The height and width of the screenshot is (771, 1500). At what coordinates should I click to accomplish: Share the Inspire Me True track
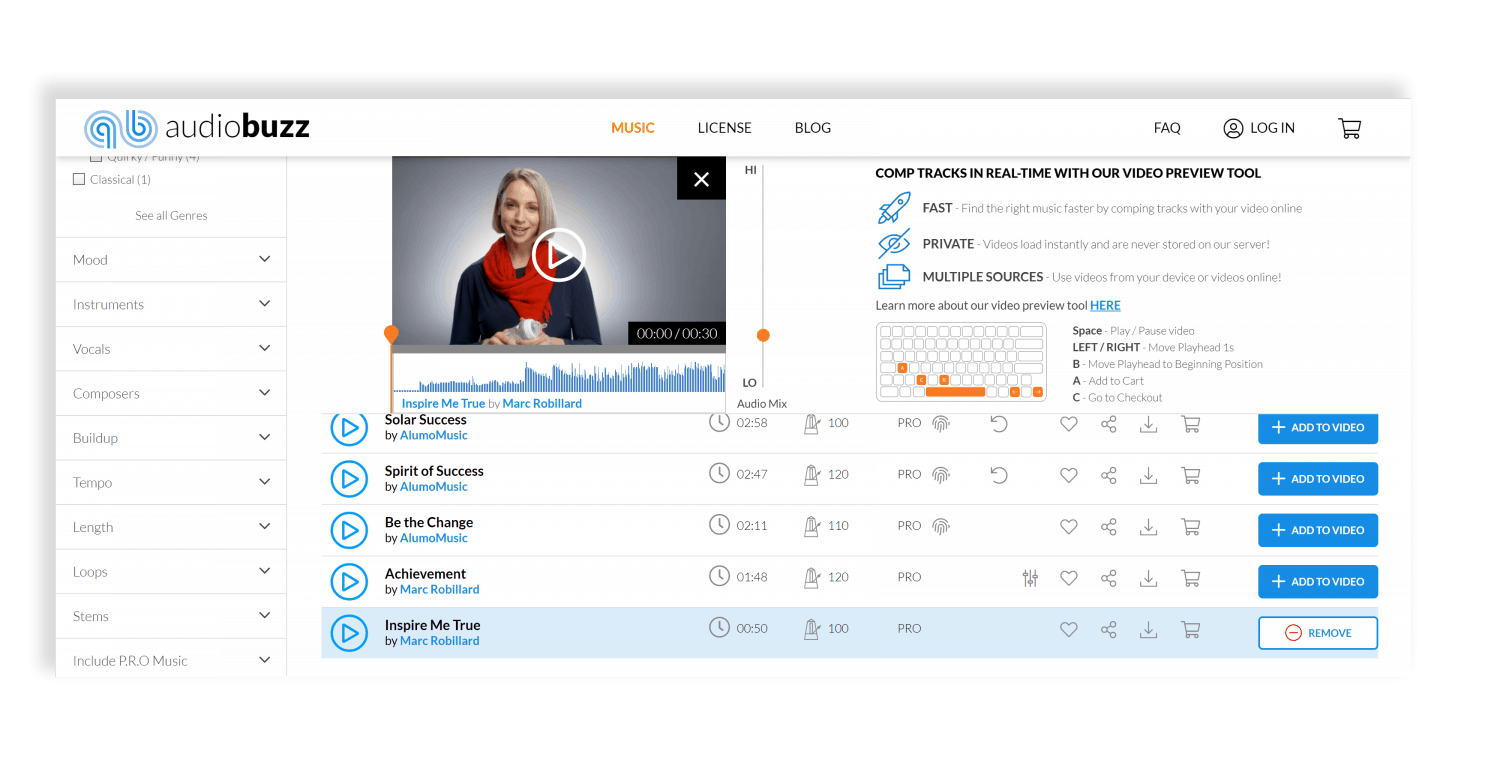click(1108, 630)
